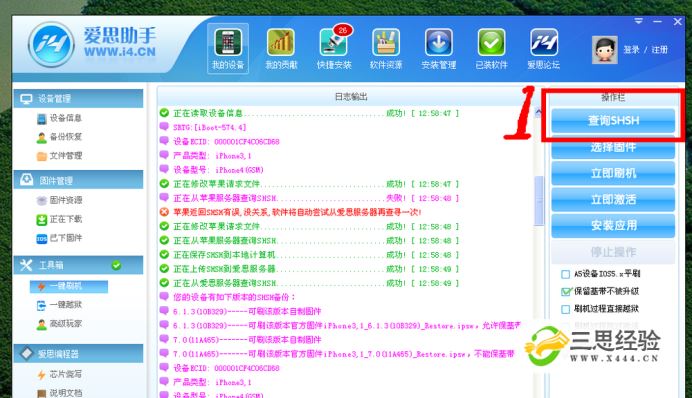Collapse the 固件管理 sidebar section
The image size is (692, 398).
pos(79,180)
